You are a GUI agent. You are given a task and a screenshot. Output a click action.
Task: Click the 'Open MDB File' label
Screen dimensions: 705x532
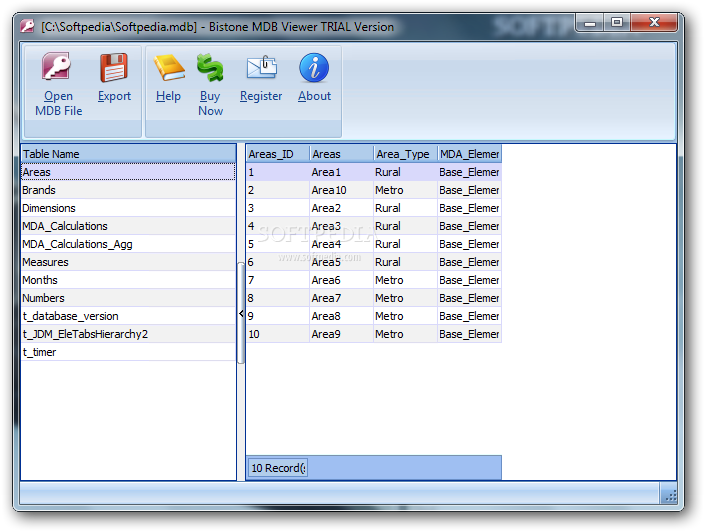pos(58,103)
